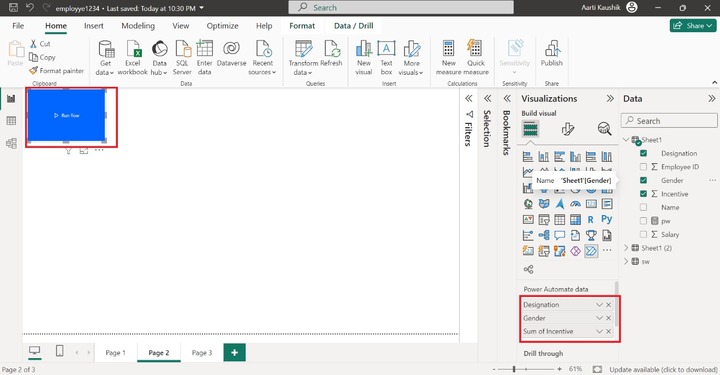Open Format visual pane icon
The width and height of the screenshot is (720, 375).
click(x=568, y=129)
